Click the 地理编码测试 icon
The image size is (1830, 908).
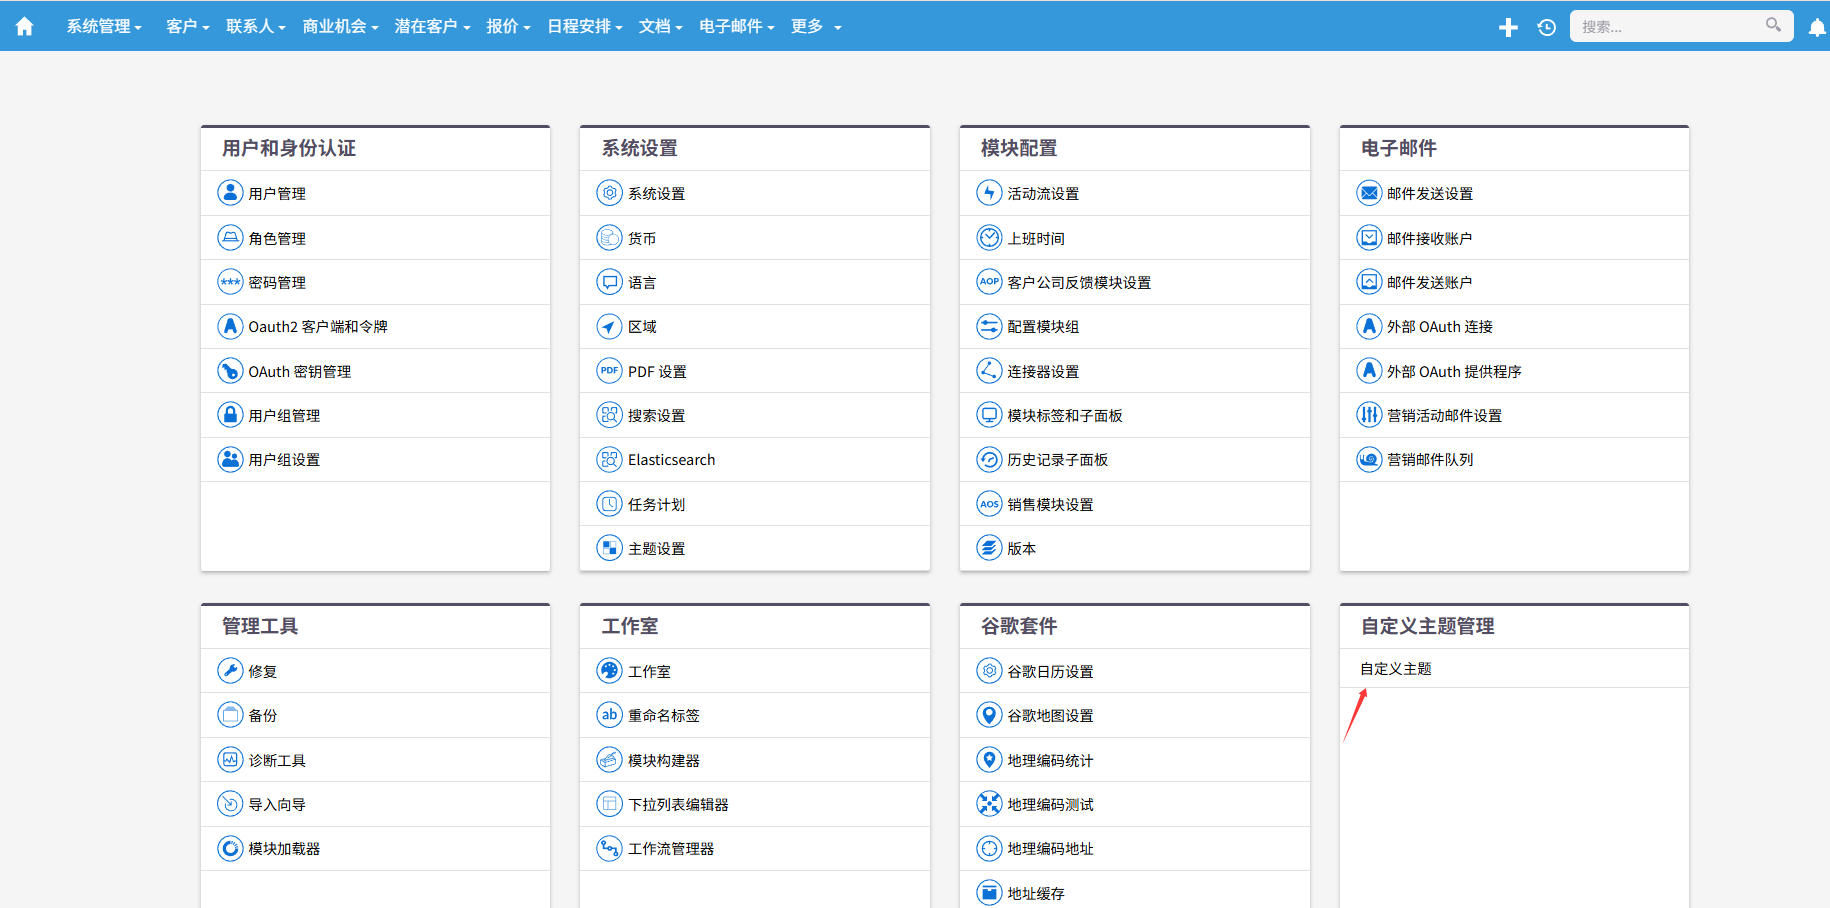(989, 803)
